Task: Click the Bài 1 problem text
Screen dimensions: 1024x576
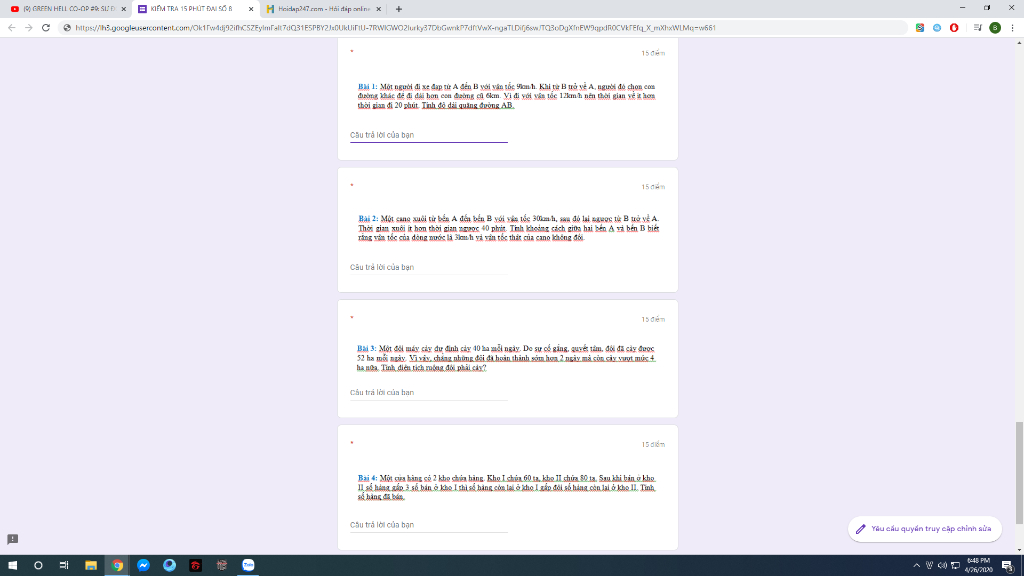Action: coord(506,96)
